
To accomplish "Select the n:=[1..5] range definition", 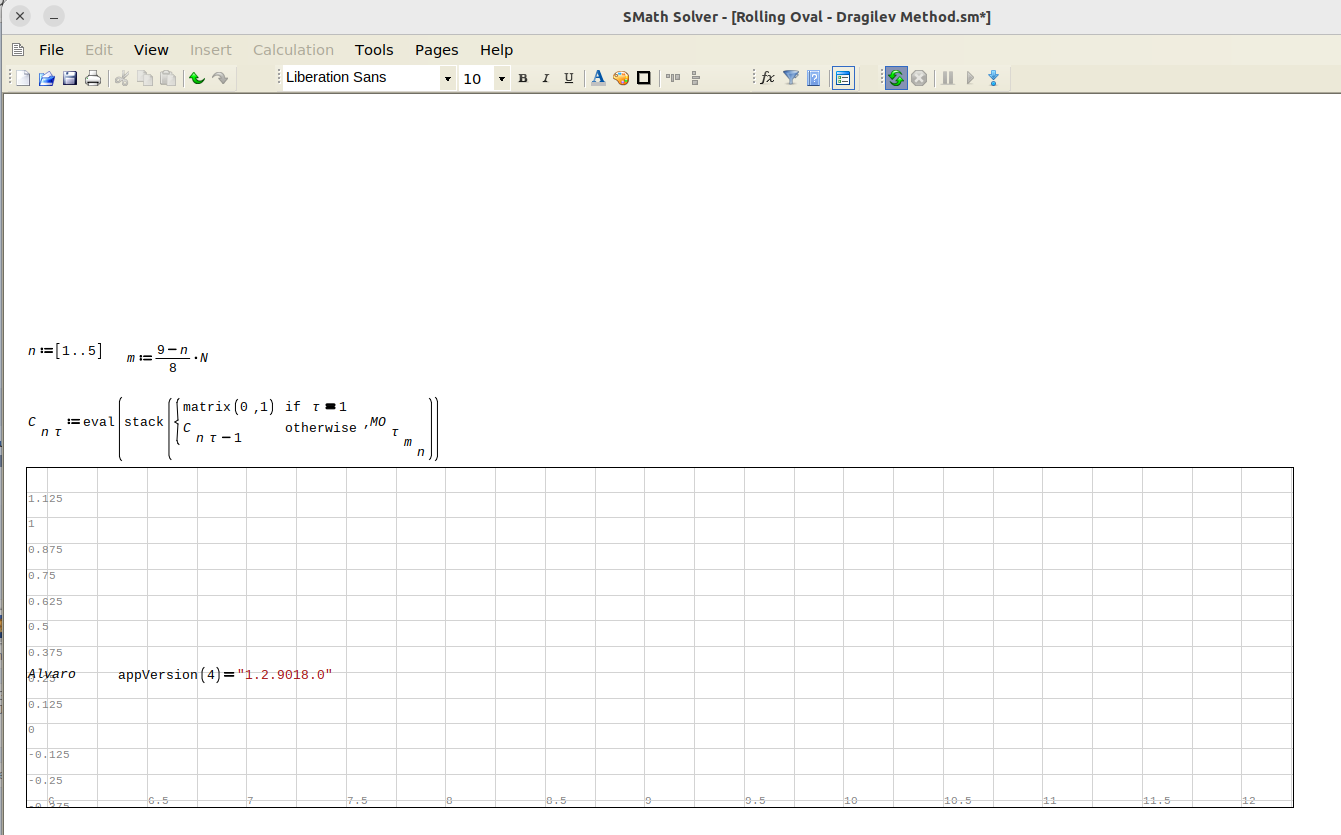I will click(x=65, y=351).
